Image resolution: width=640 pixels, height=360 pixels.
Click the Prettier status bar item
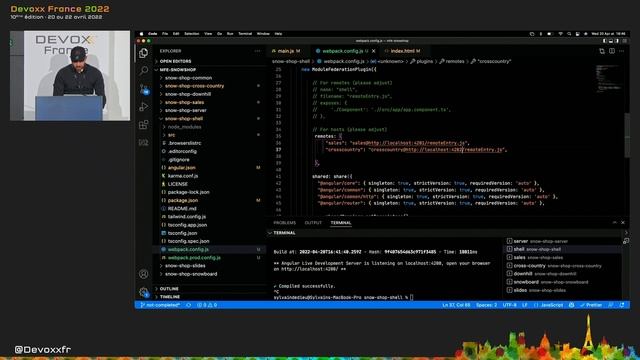[x=591, y=305]
